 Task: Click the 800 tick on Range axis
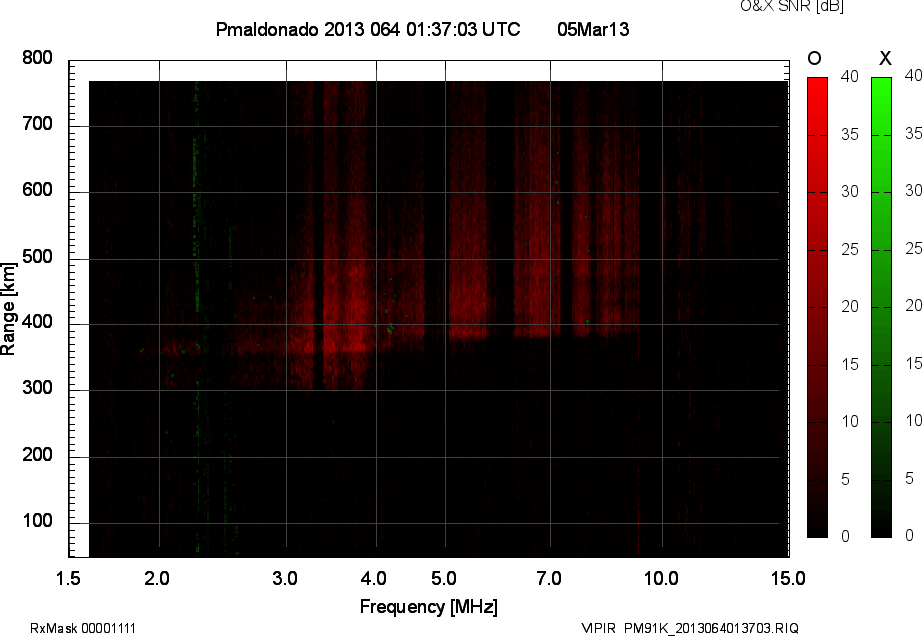(x=37, y=58)
